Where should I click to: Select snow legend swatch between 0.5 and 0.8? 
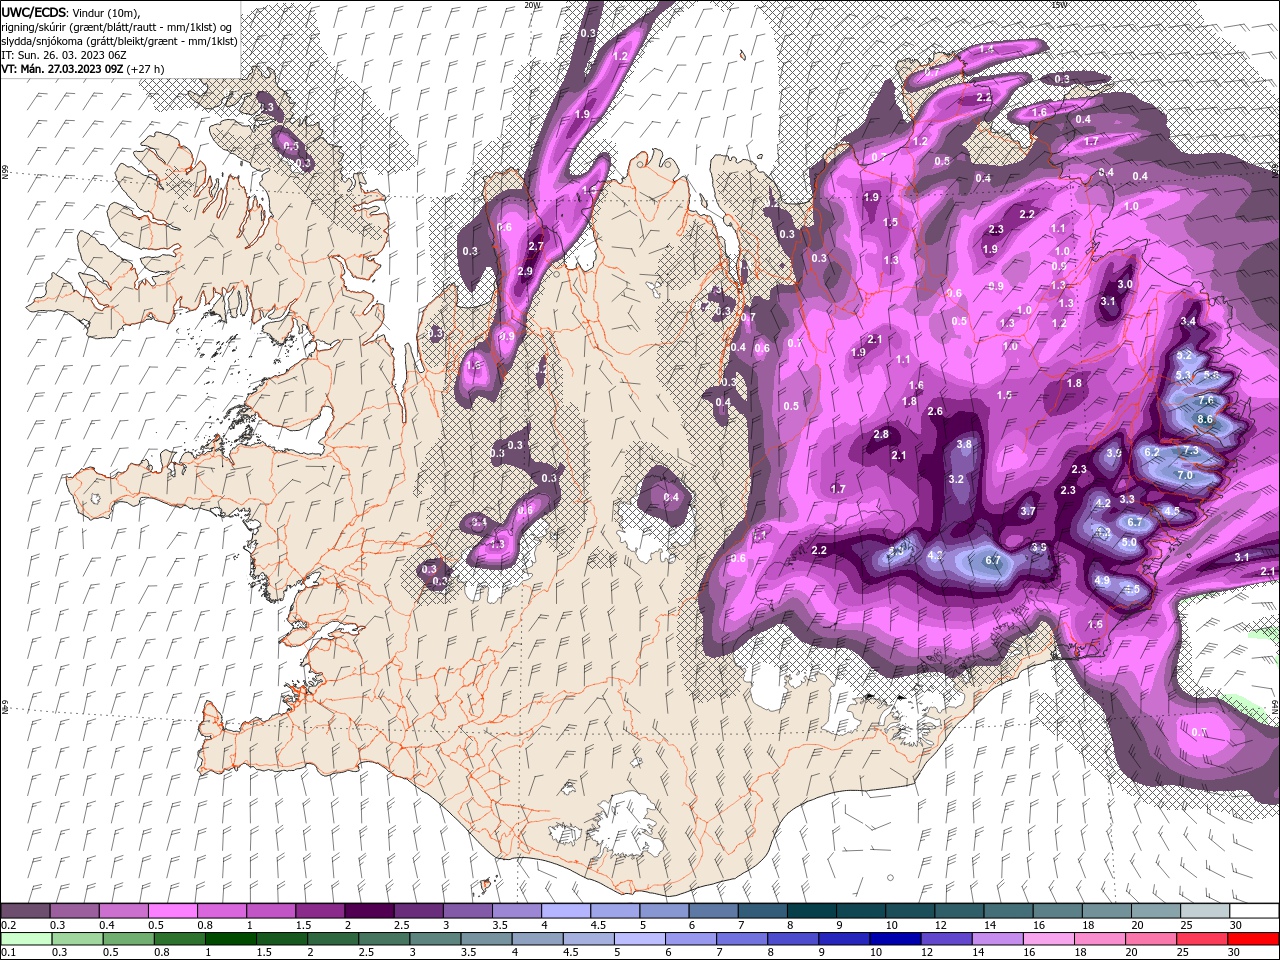173,911
